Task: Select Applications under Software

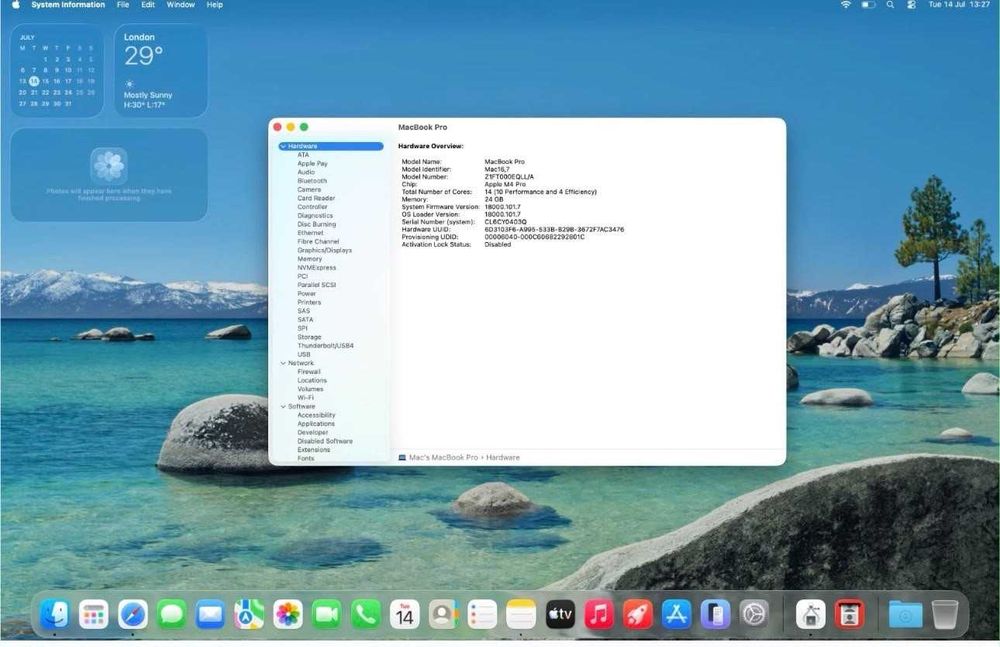Action: [316, 424]
